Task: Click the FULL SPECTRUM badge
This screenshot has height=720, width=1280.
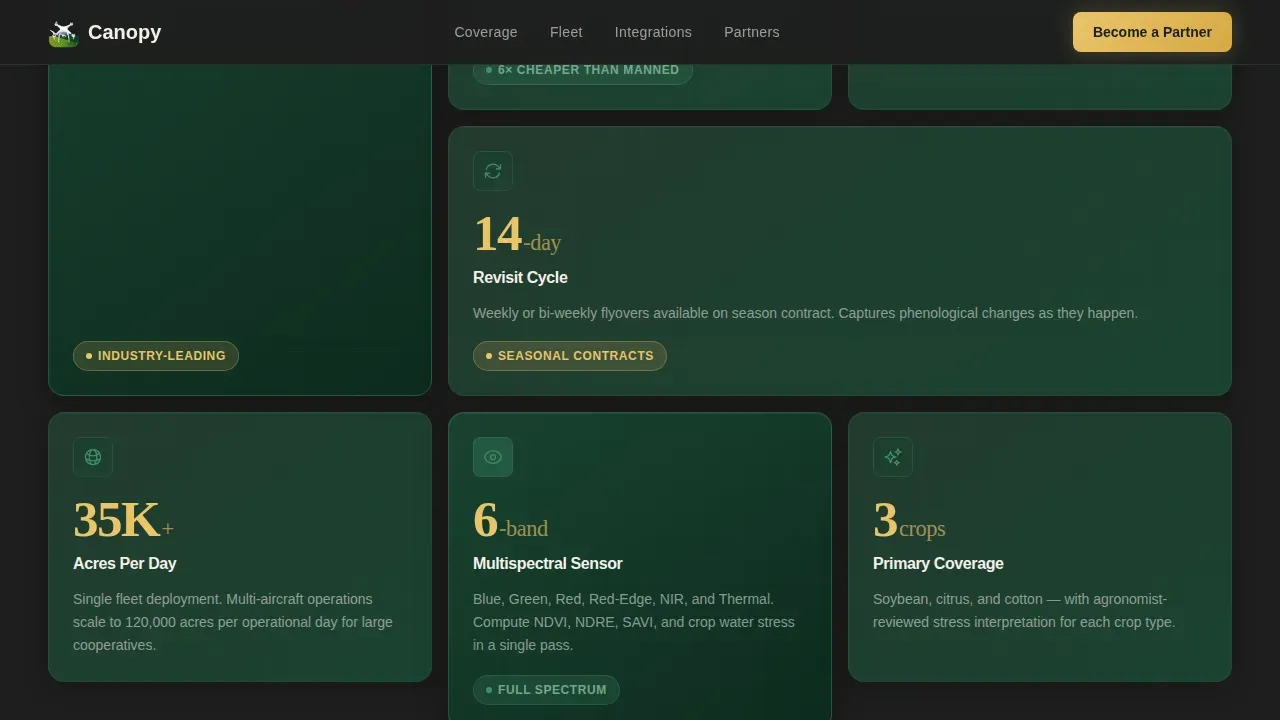Action: tap(546, 690)
